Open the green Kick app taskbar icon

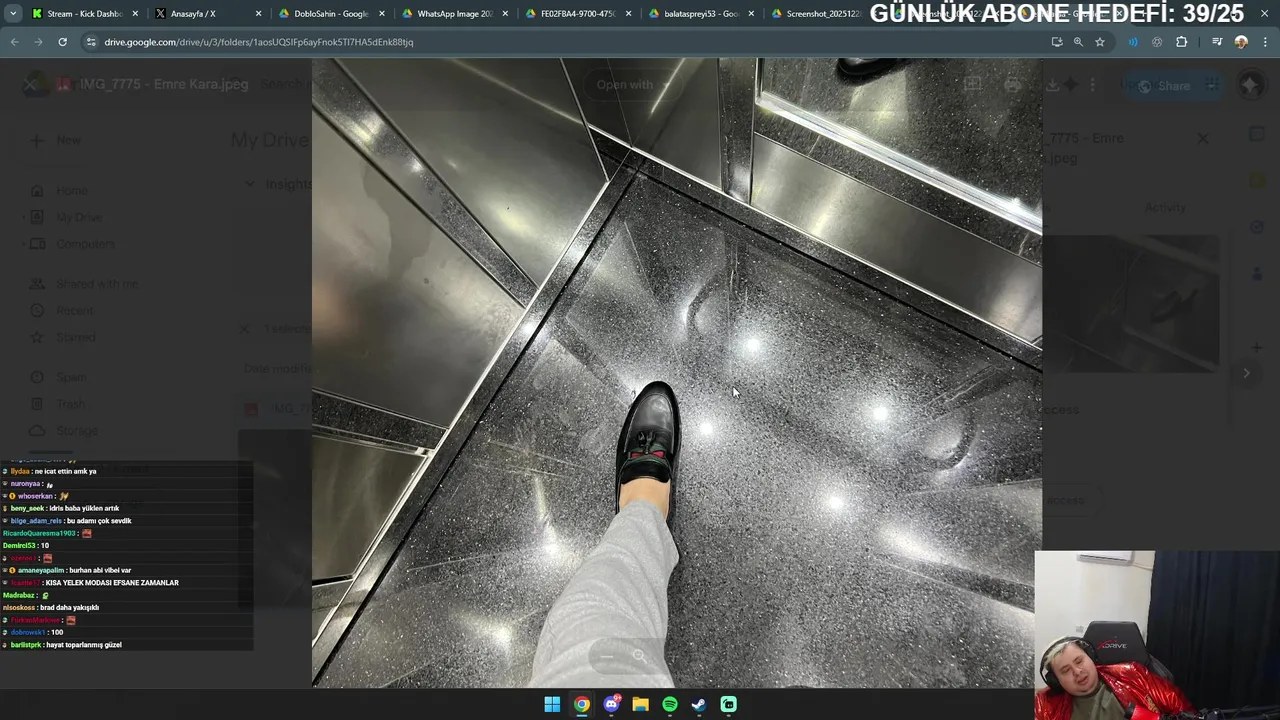[729, 704]
